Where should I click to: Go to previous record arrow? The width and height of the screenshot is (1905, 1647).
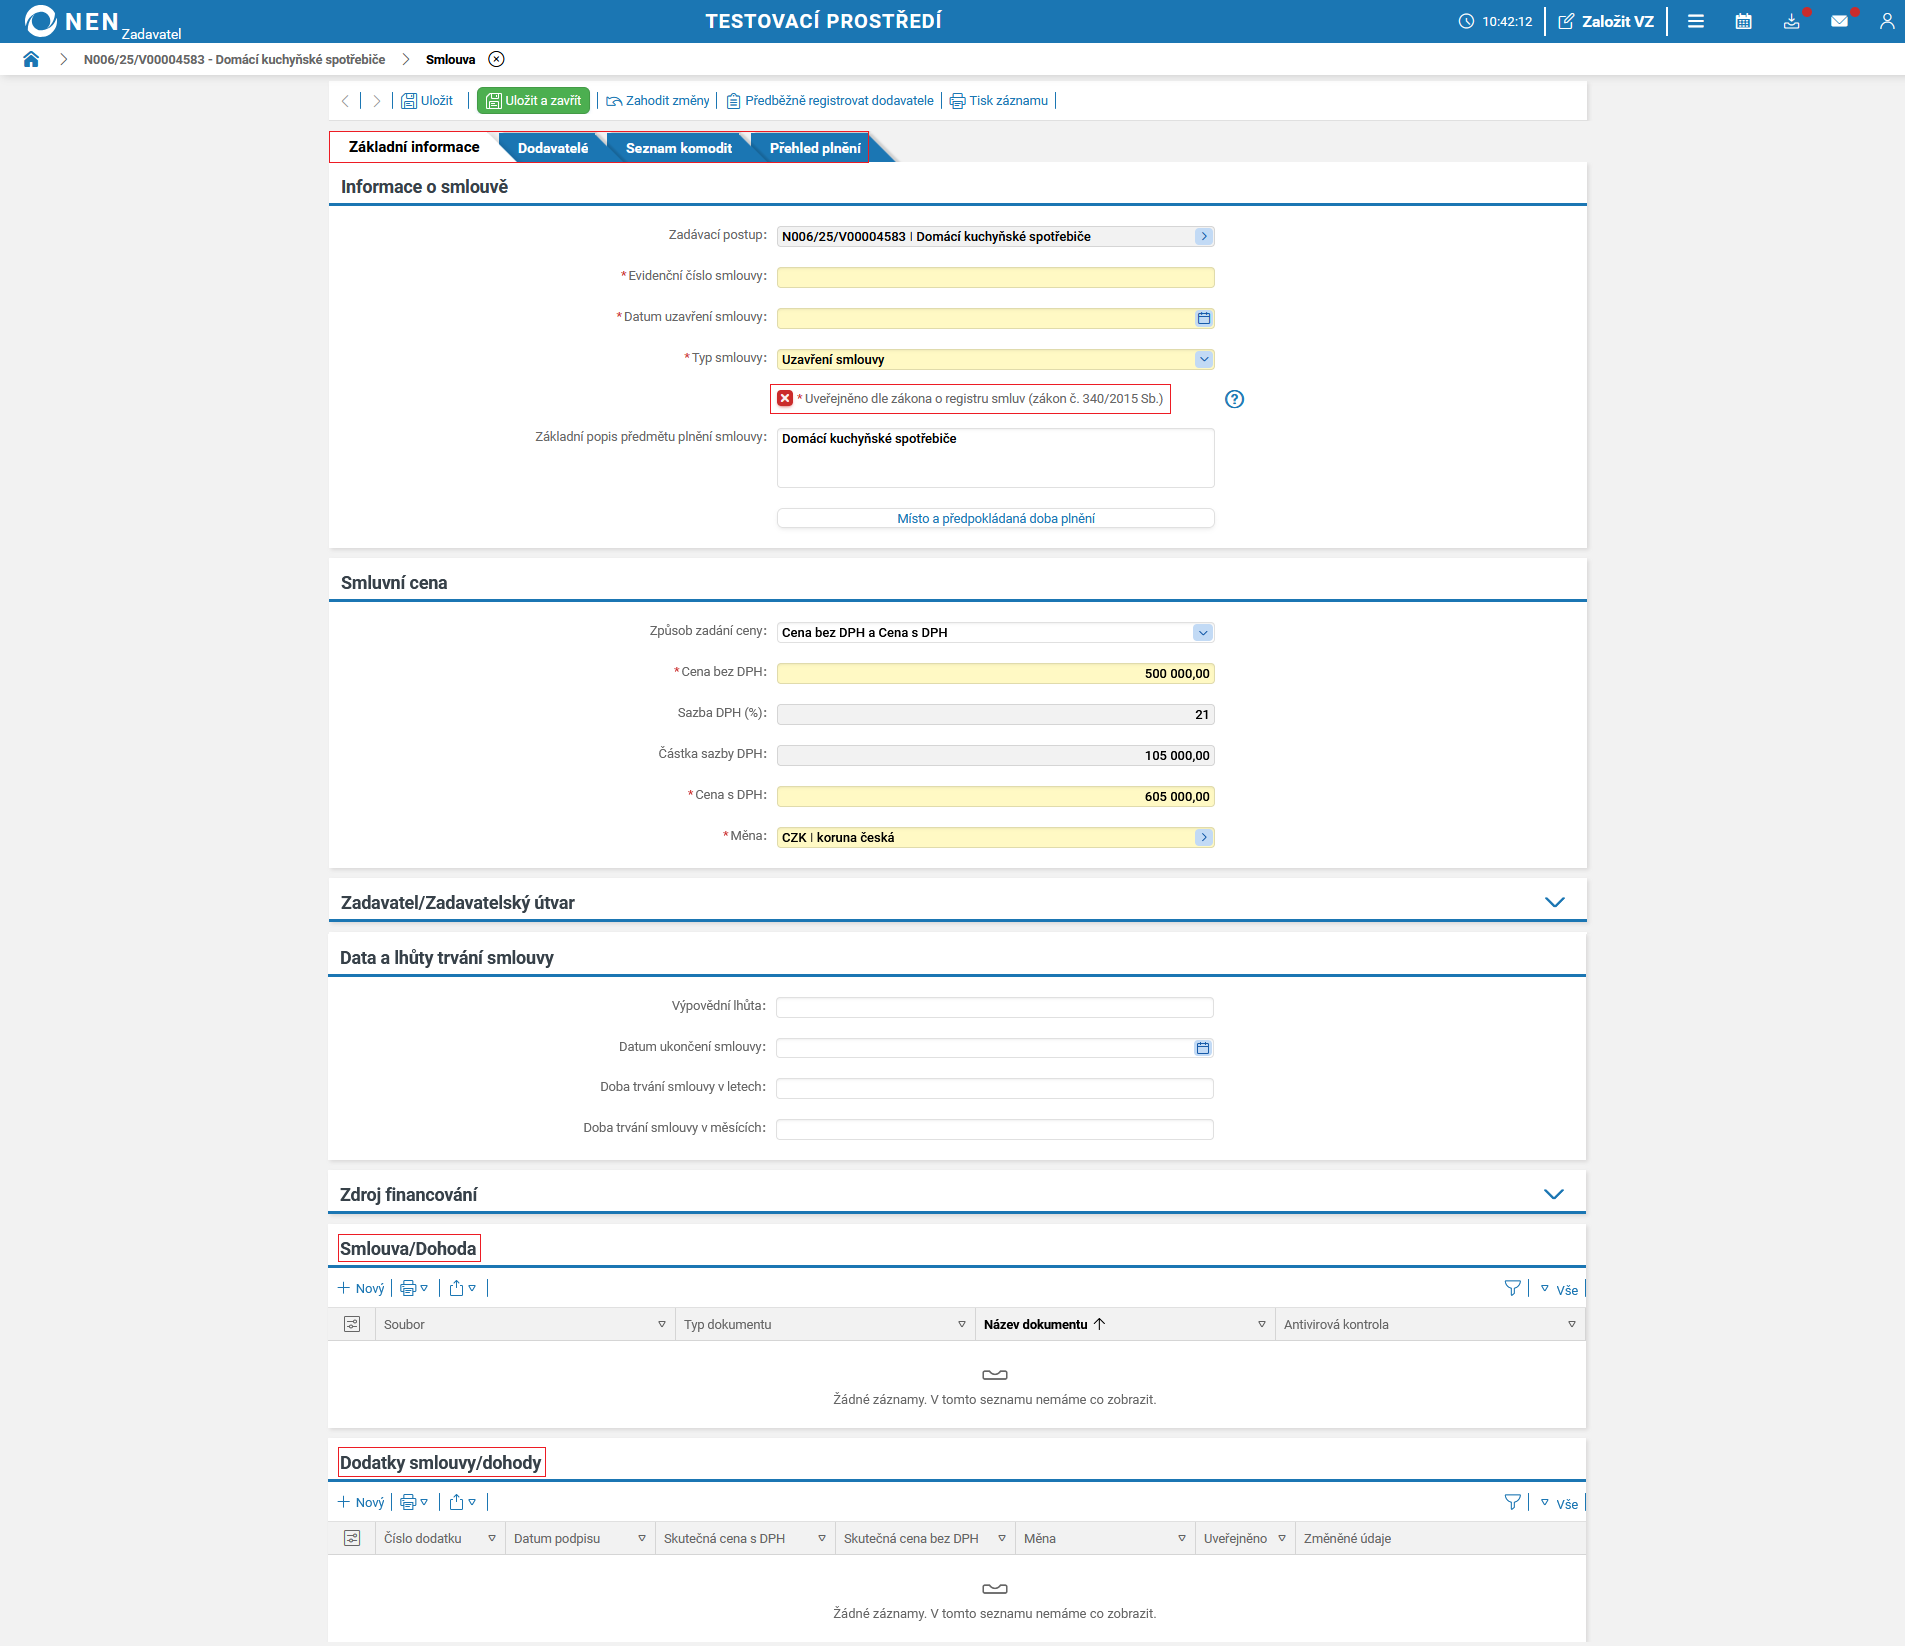(345, 100)
